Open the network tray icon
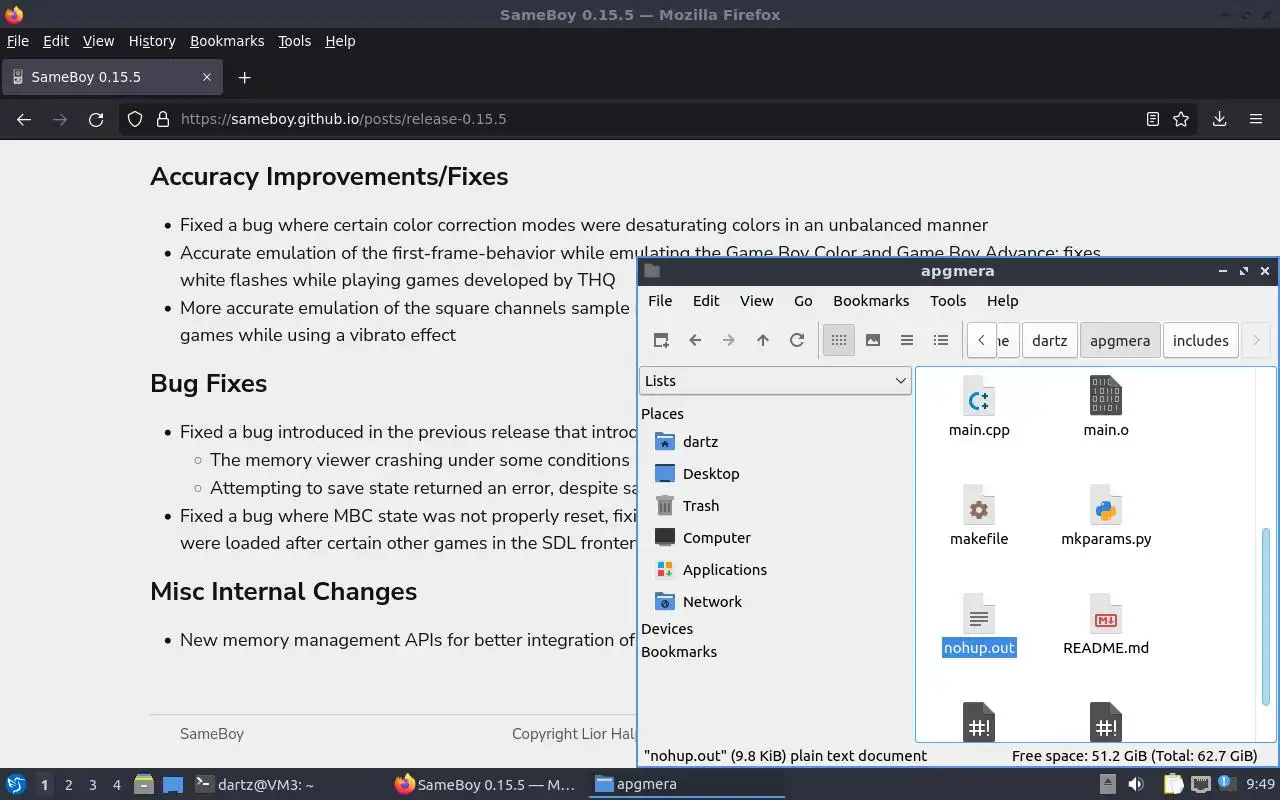The height and width of the screenshot is (800, 1280). click(x=1201, y=784)
